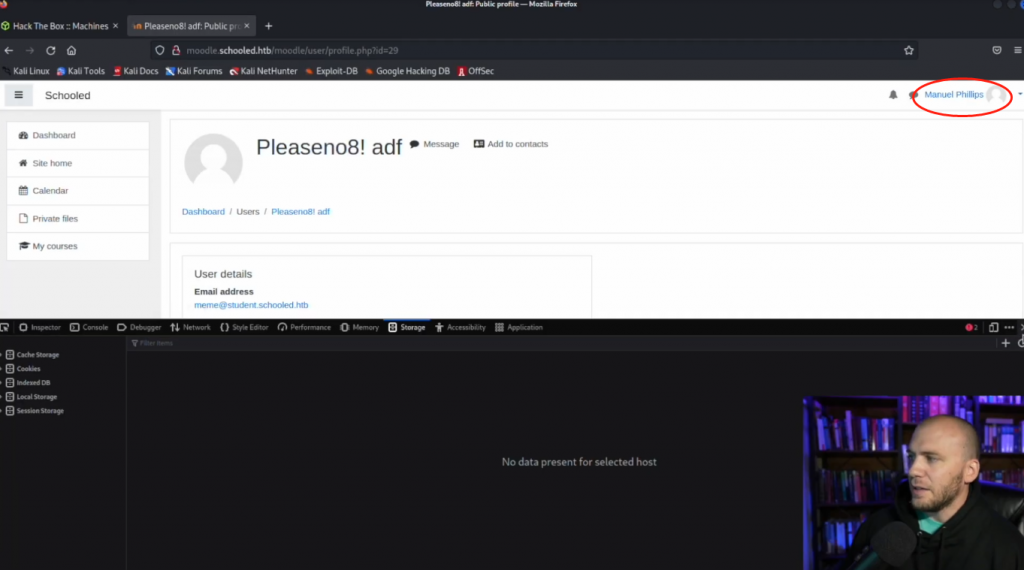The width and height of the screenshot is (1024, 570).
Task: Bookmark this page with star icon
Action: (x=908, y=50)
